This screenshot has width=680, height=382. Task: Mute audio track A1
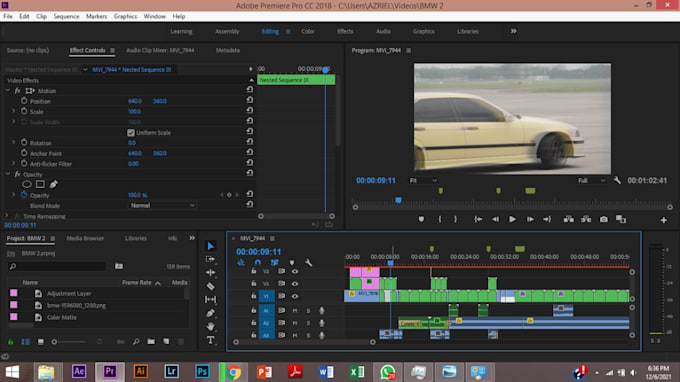(295, 310)
